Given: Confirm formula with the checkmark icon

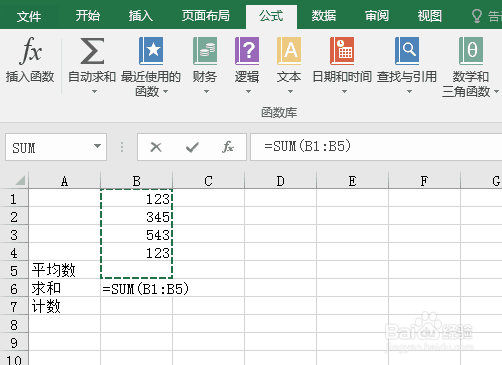Looking at the screenshot, I should click(192, 147).
